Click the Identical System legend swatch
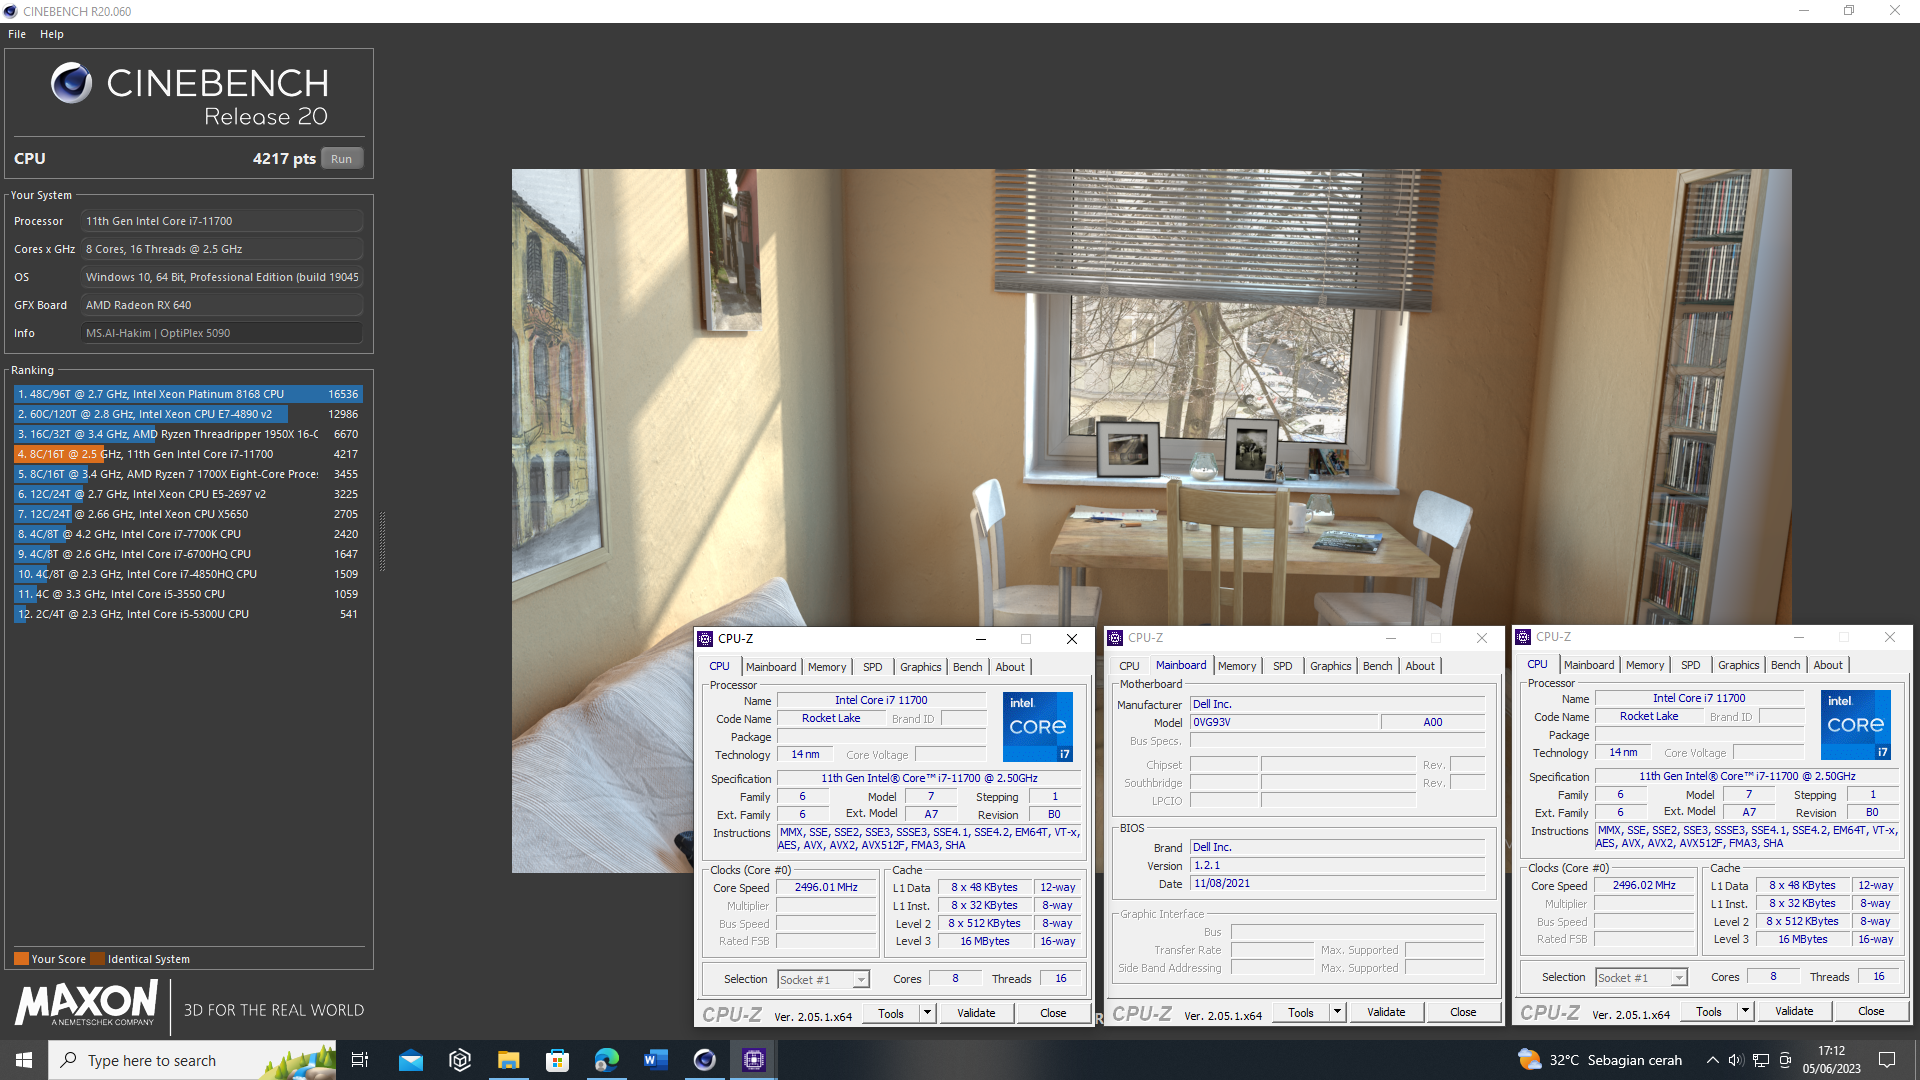Screen dimensions: 1920x1080 click(x=97, y=959)
